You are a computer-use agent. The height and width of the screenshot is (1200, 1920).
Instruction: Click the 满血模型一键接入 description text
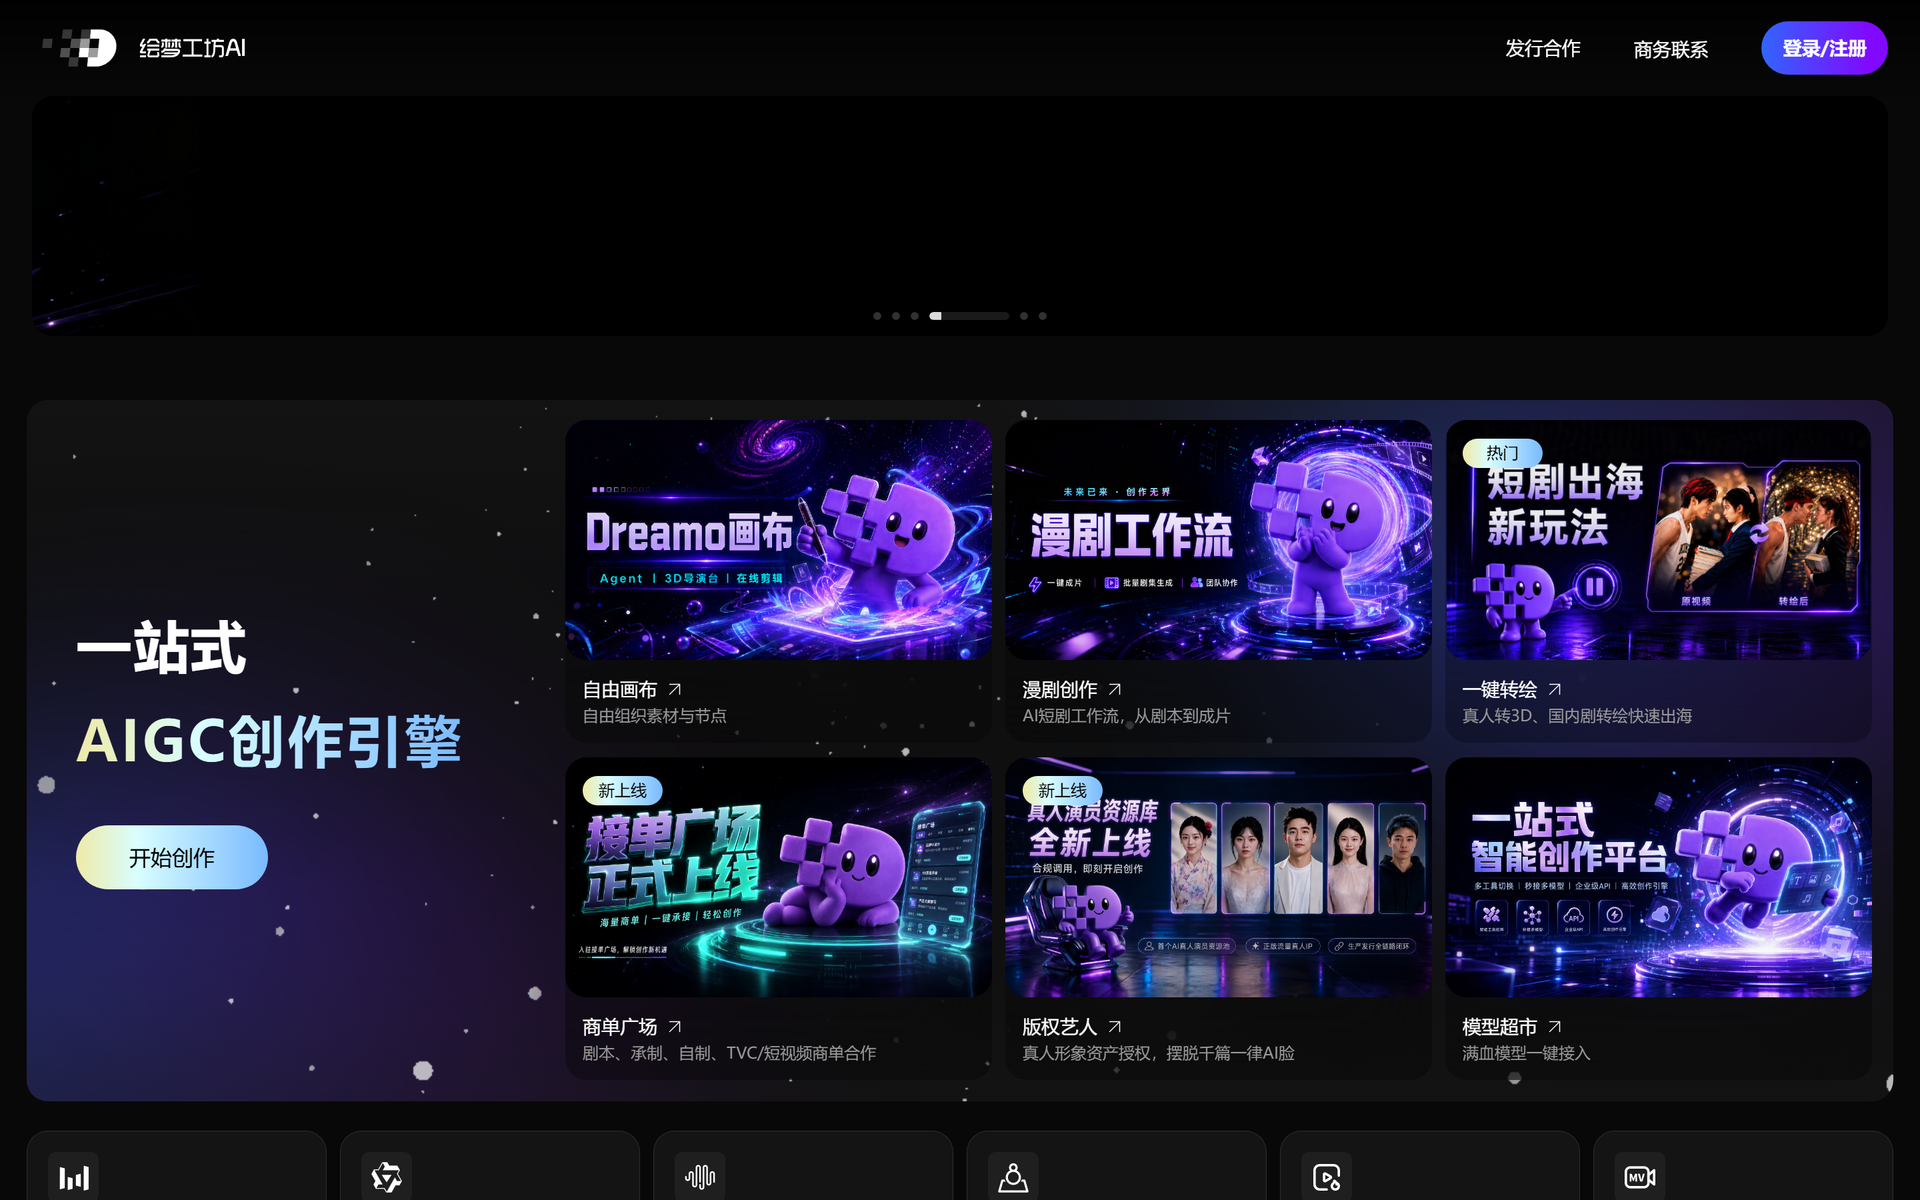pyautogui.click(x=1526, y=1053)
